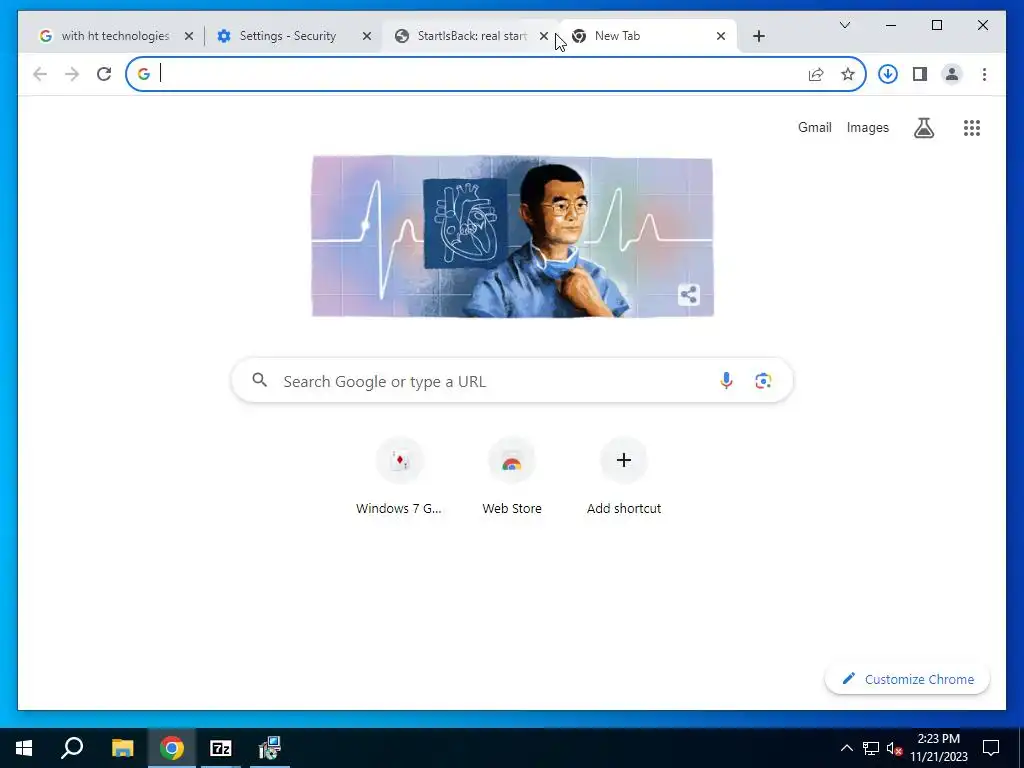Open the Gmail link
This screenshot has height=768, width=1024.
pos(814,127)
